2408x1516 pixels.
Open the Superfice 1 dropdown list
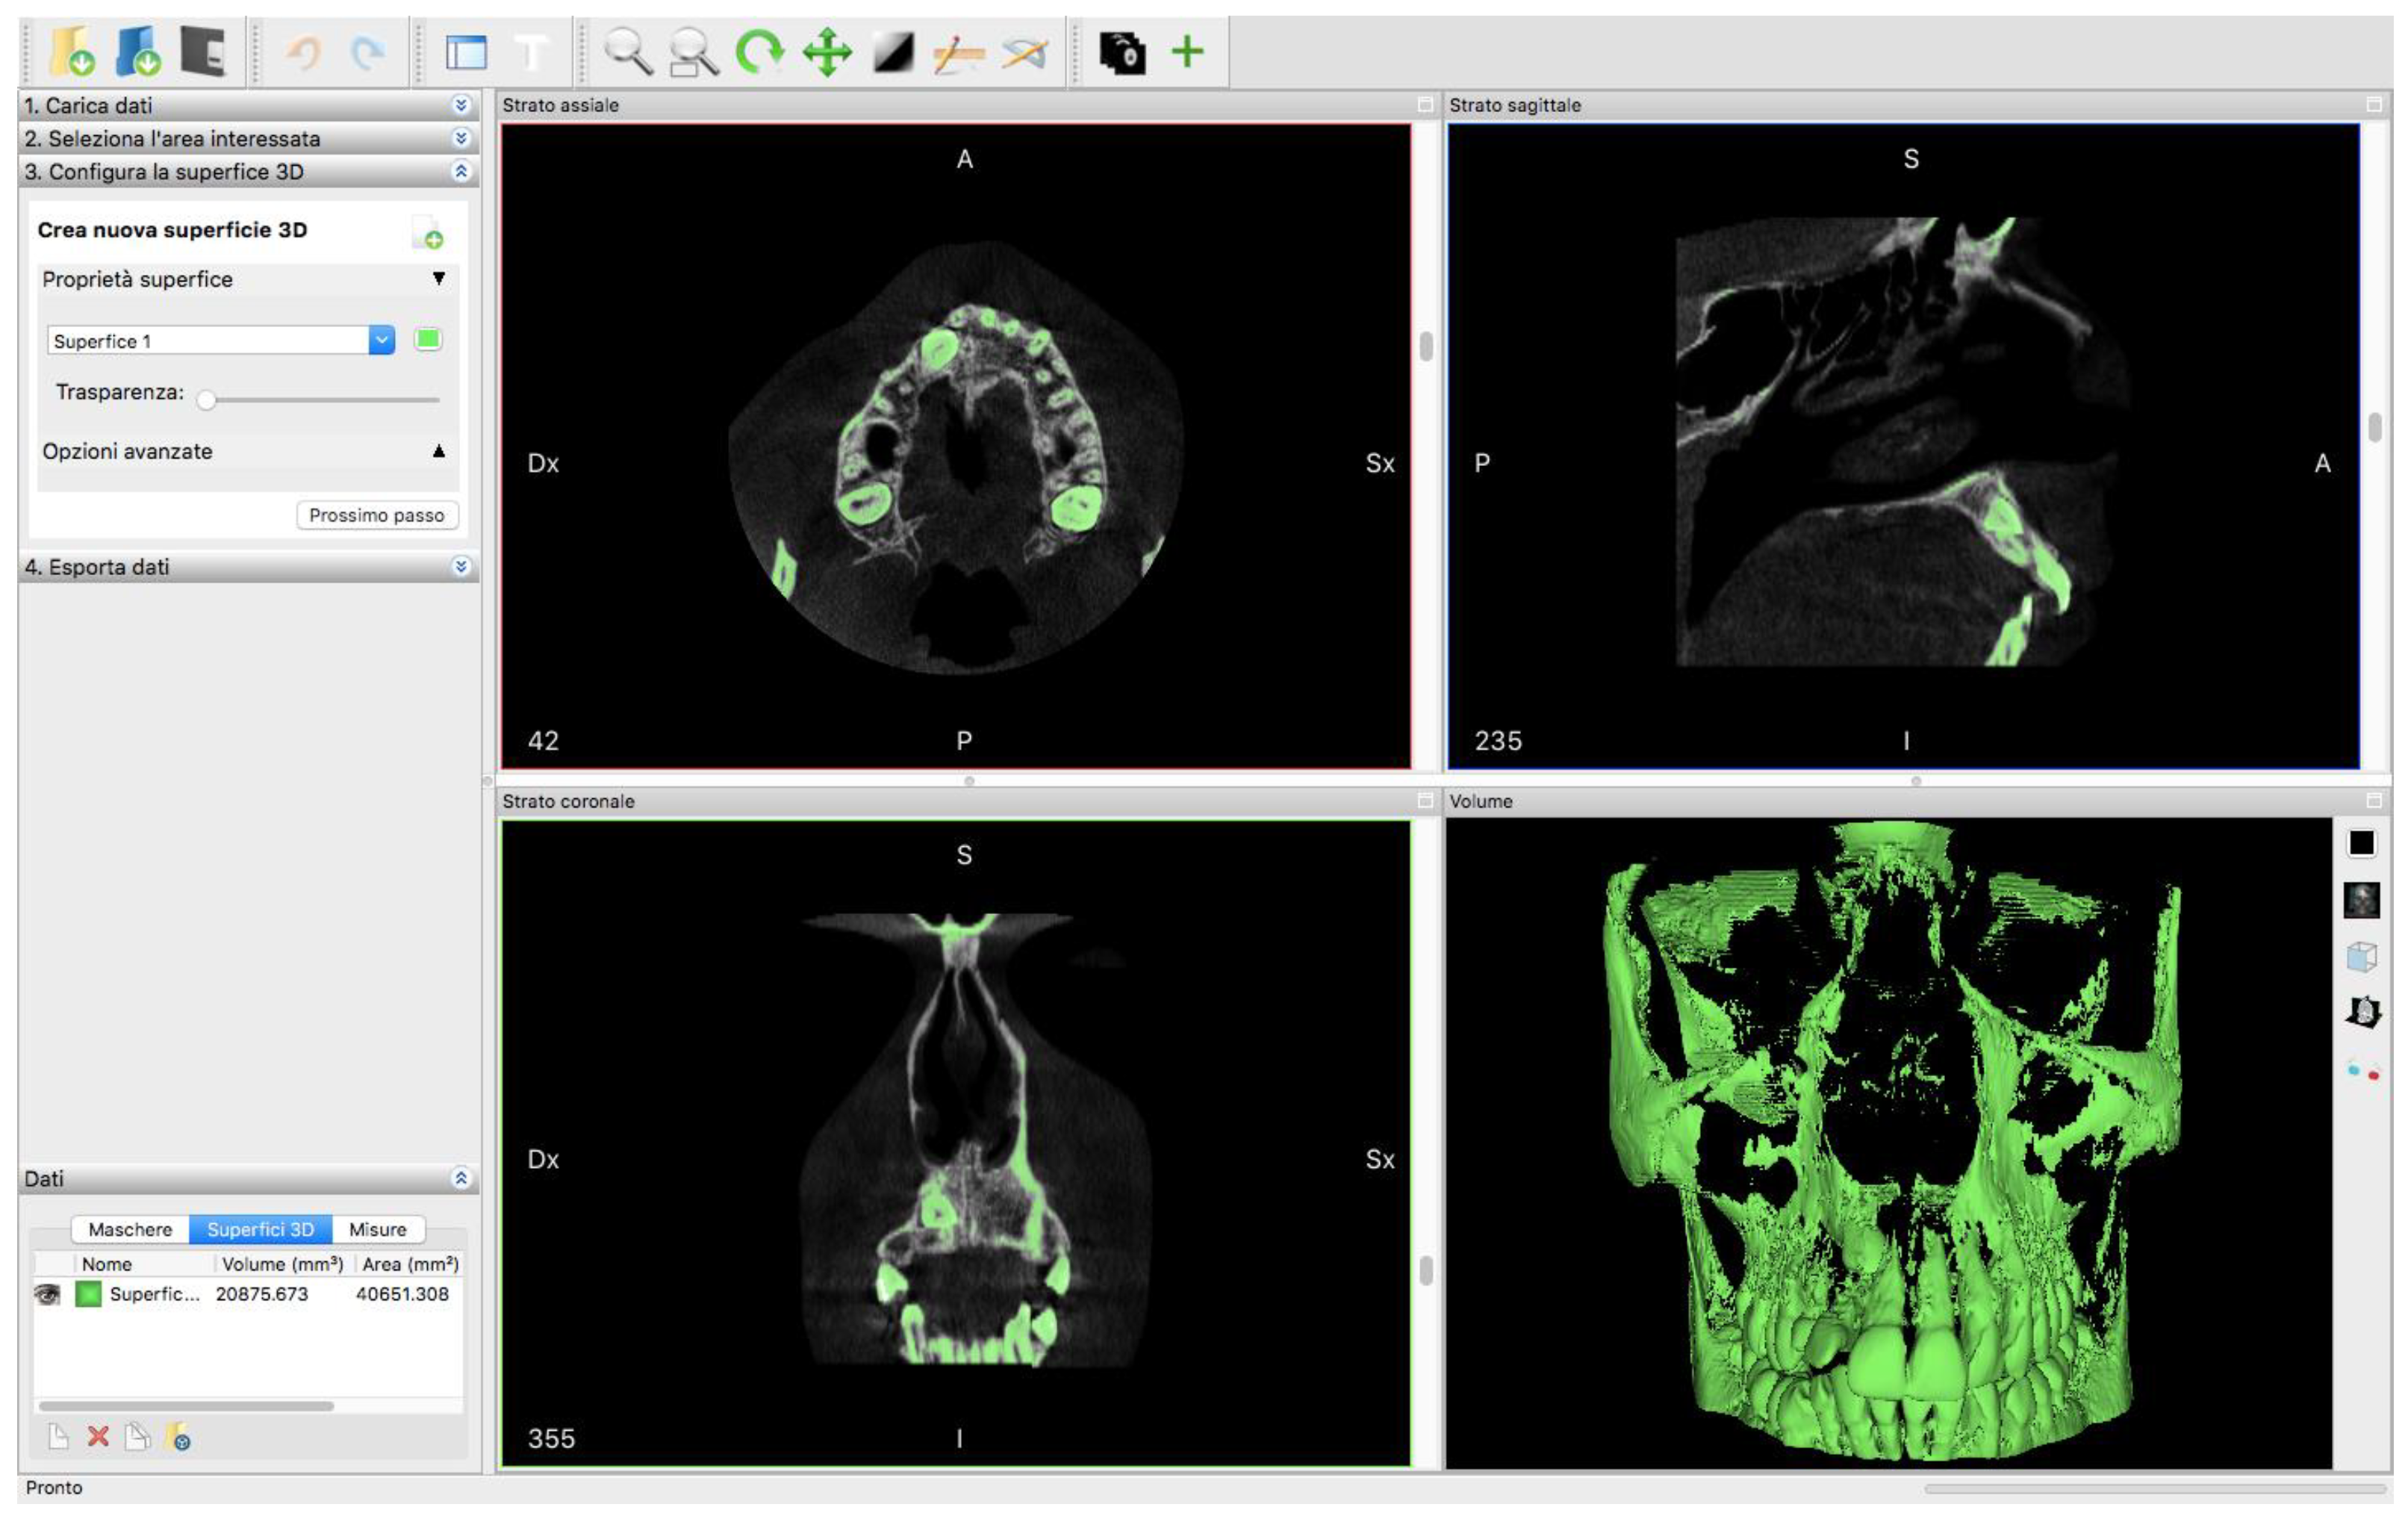point(381,341)
